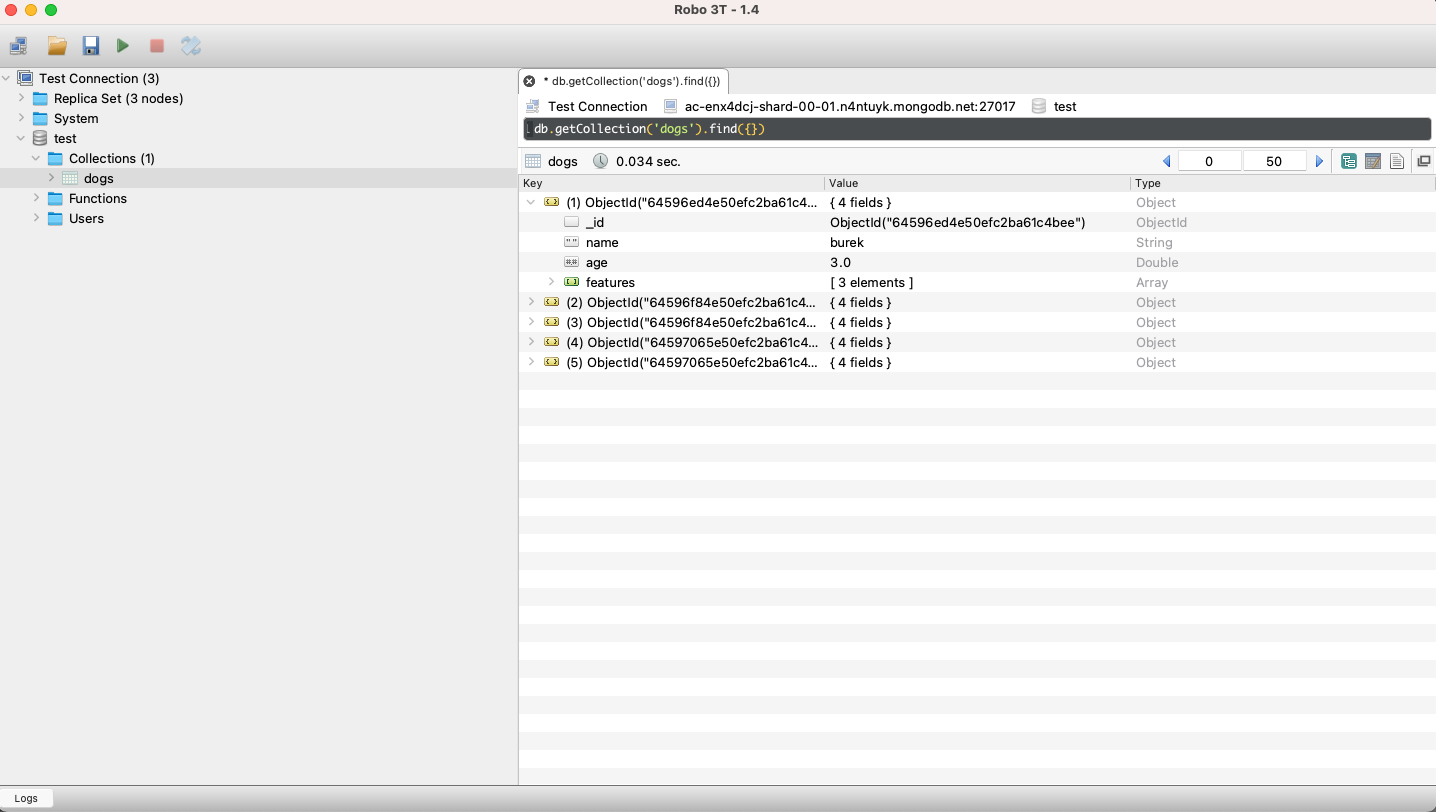Viewport: 1436px width, 812px height.
Task: Select the dogs collection in the tree
Action: pos(98,178)
